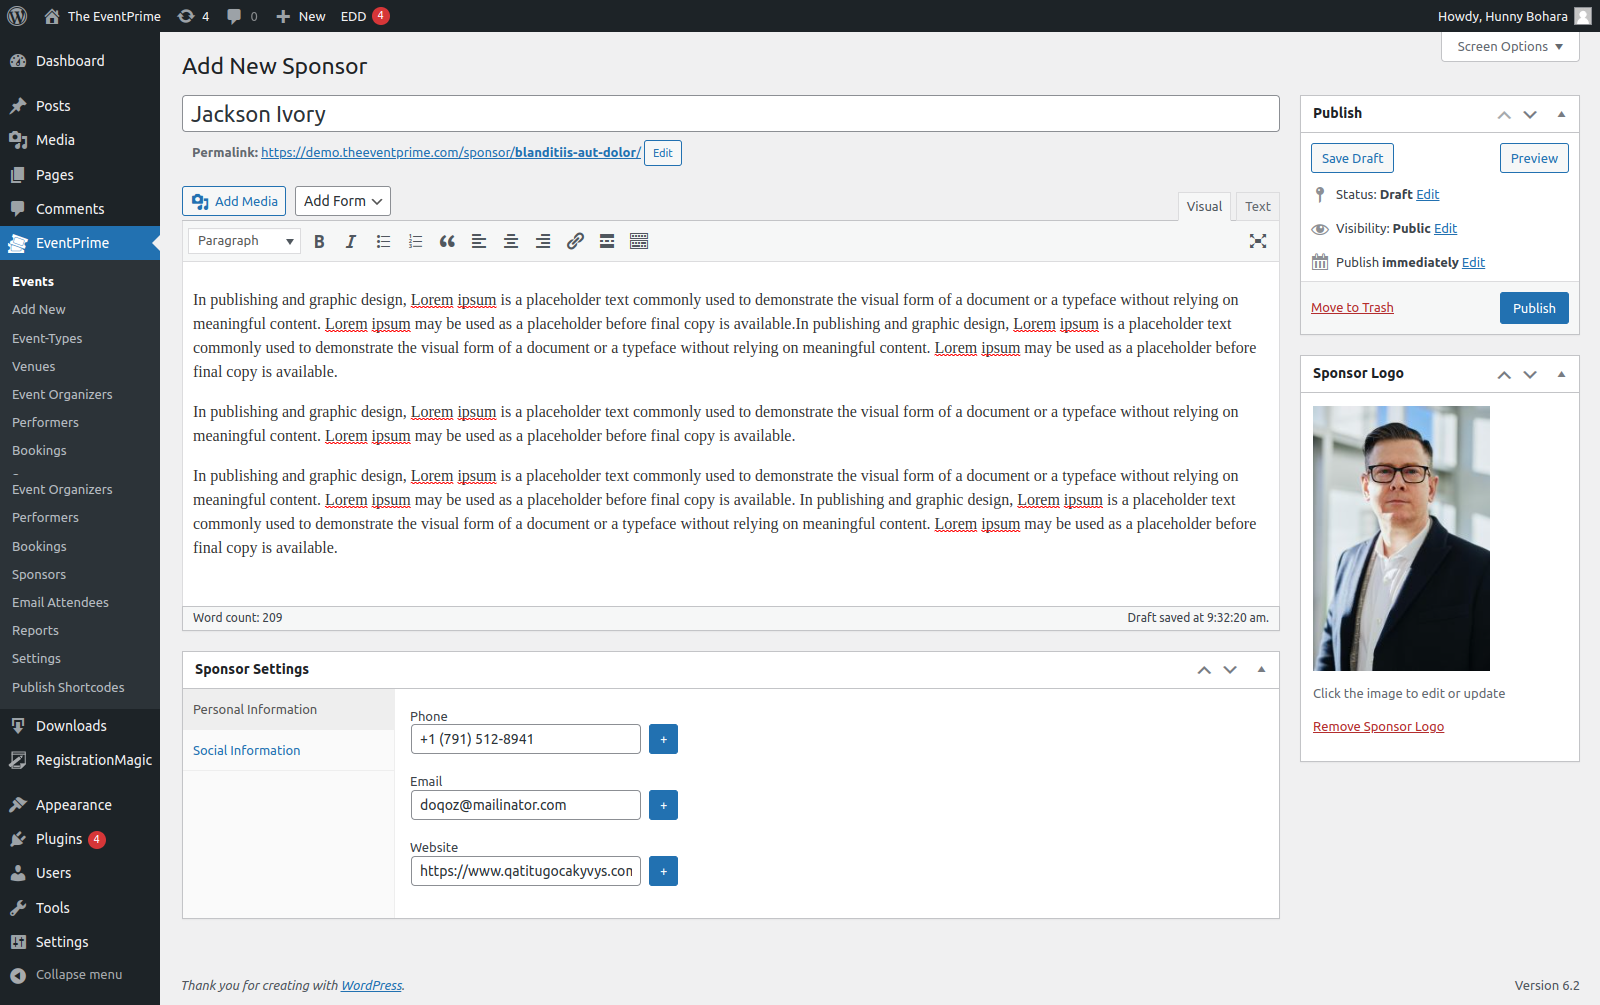
Task: Insert a bulleted list
Action: coord(383,241)
